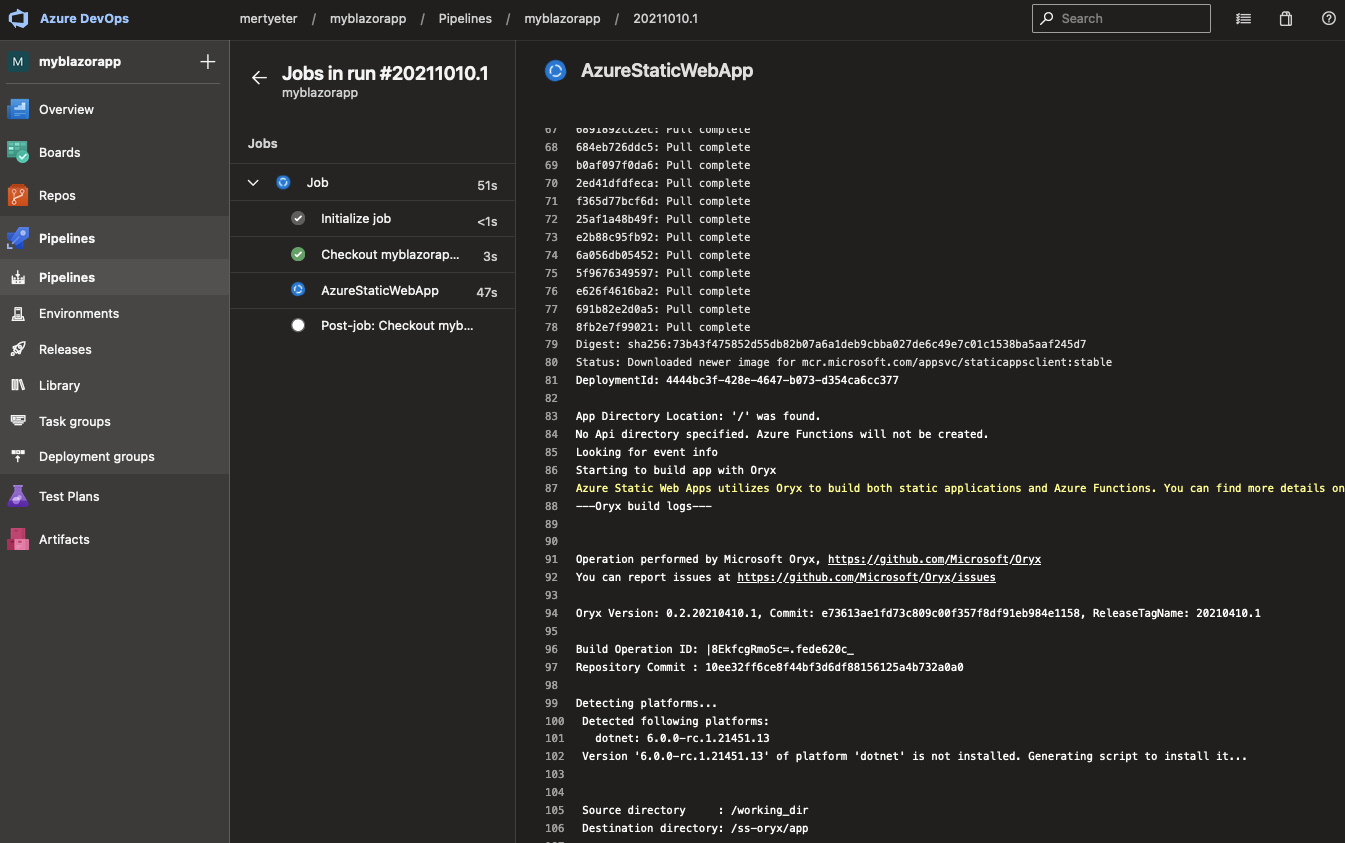Open the marketplace bag icon
The image size is (1345, 843).
(1286, 18)
